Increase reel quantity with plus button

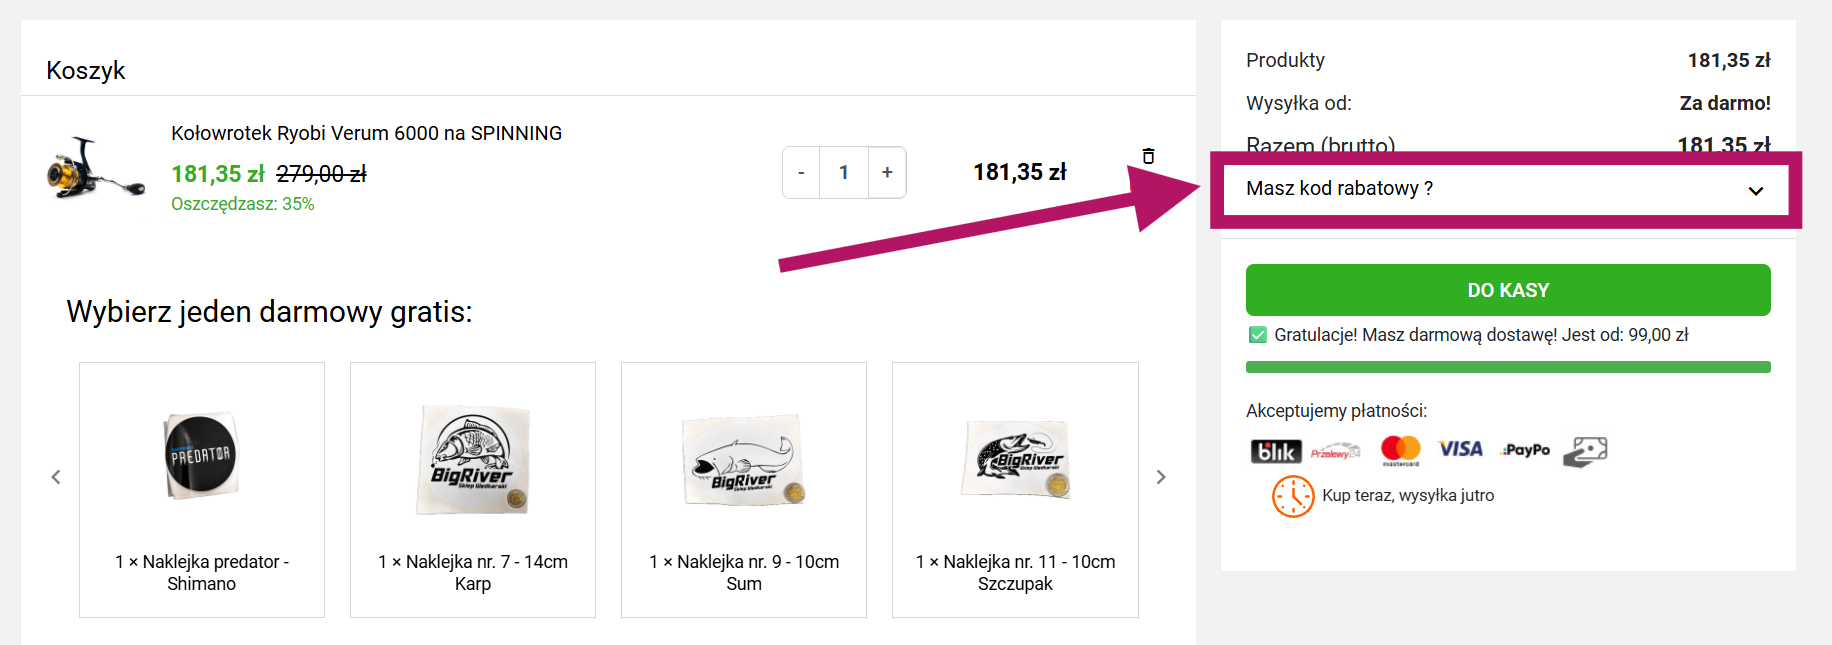pos(887,172)
